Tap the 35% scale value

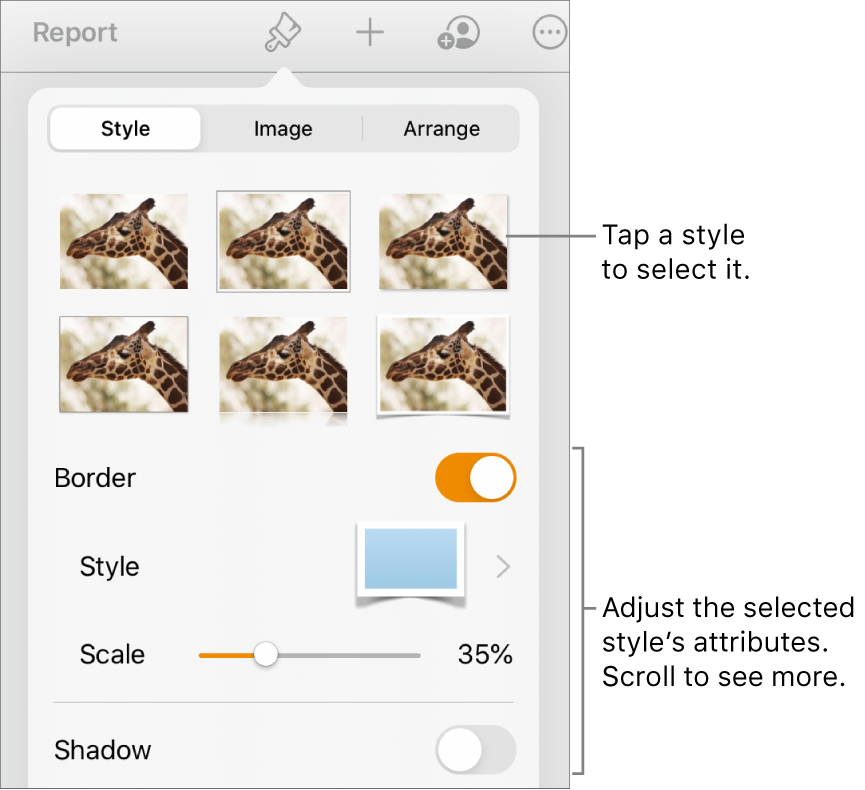(x=485, y=655)
